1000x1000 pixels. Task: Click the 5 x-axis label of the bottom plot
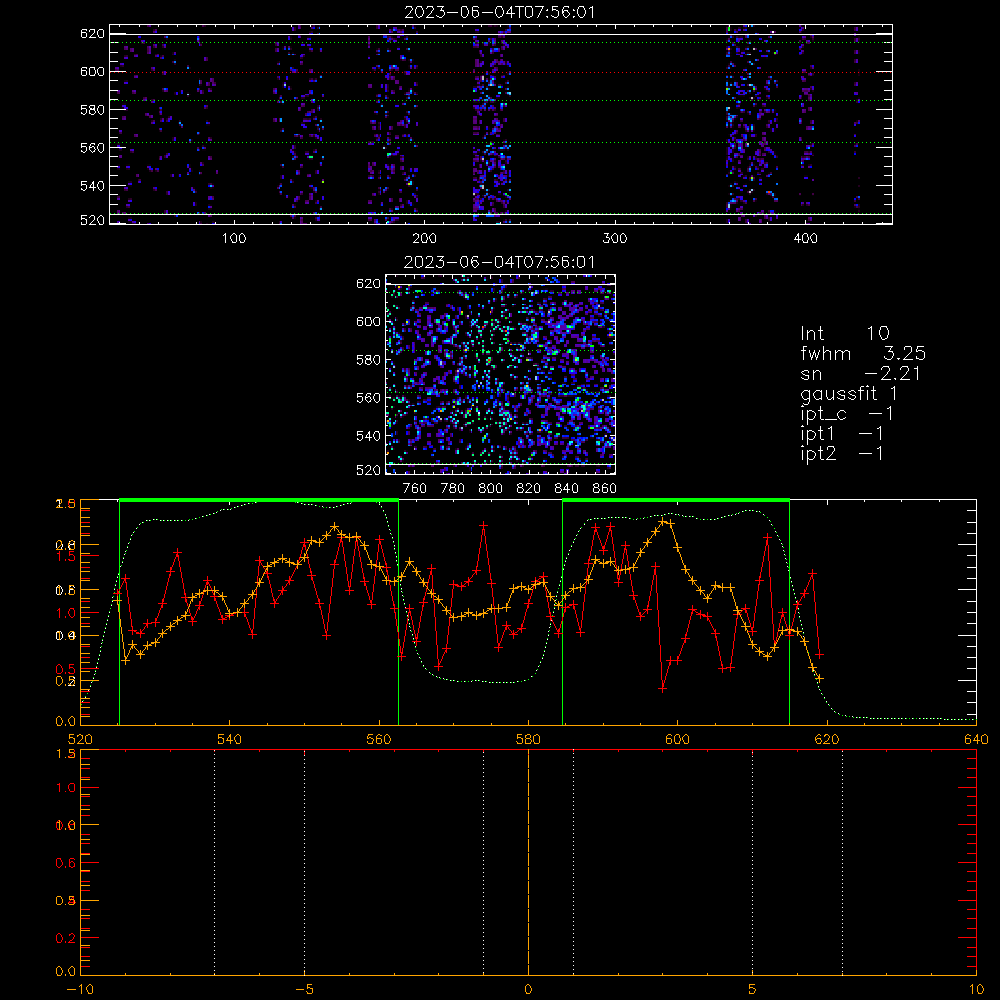coord(753,989)
